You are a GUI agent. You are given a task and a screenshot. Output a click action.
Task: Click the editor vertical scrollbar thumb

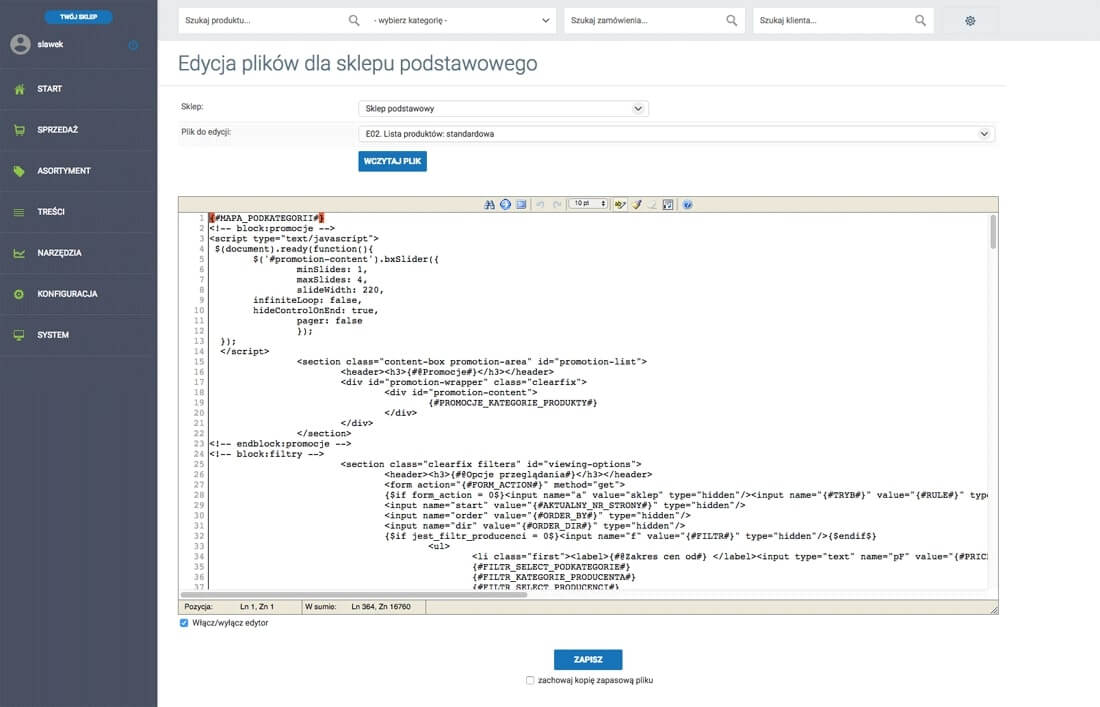993,231
